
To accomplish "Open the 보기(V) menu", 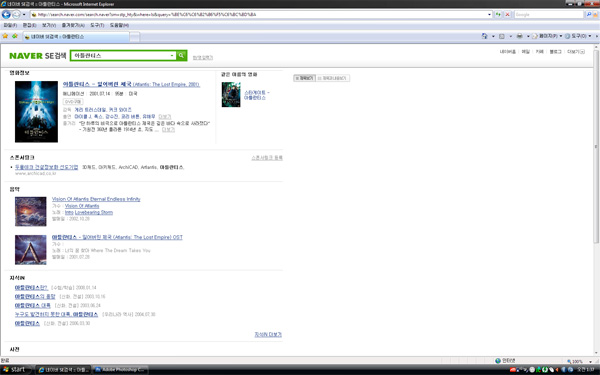I will click(49, 25).
